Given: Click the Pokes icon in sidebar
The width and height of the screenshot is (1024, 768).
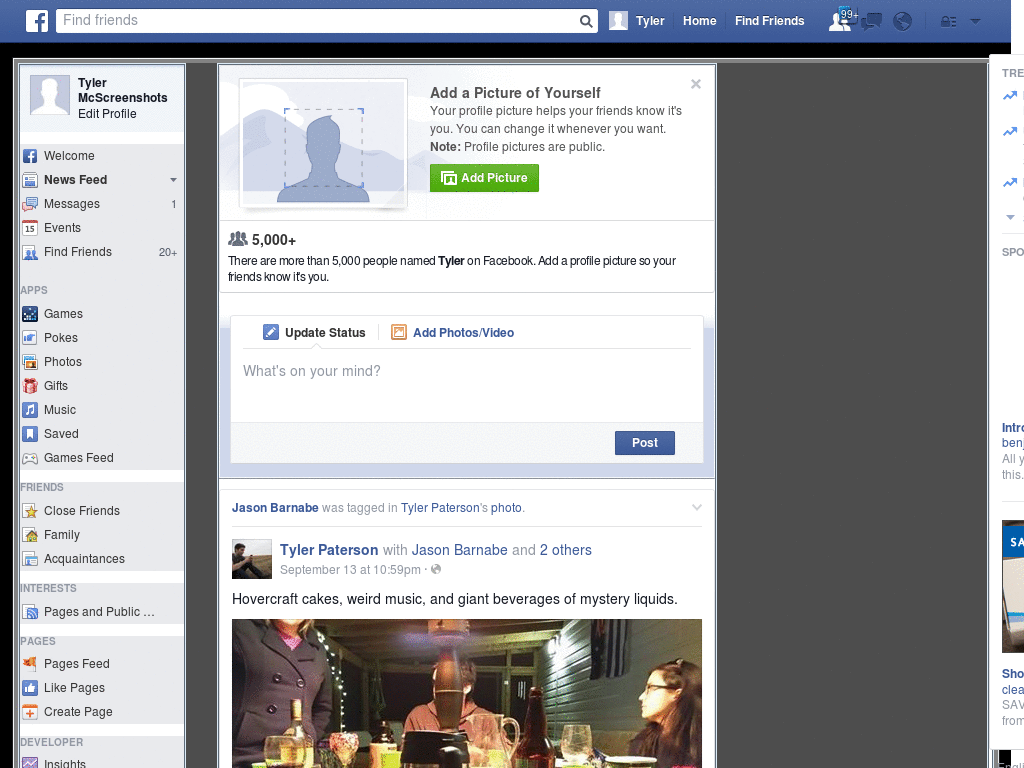Looking at the screenshot, I should [x=30, y=338].
